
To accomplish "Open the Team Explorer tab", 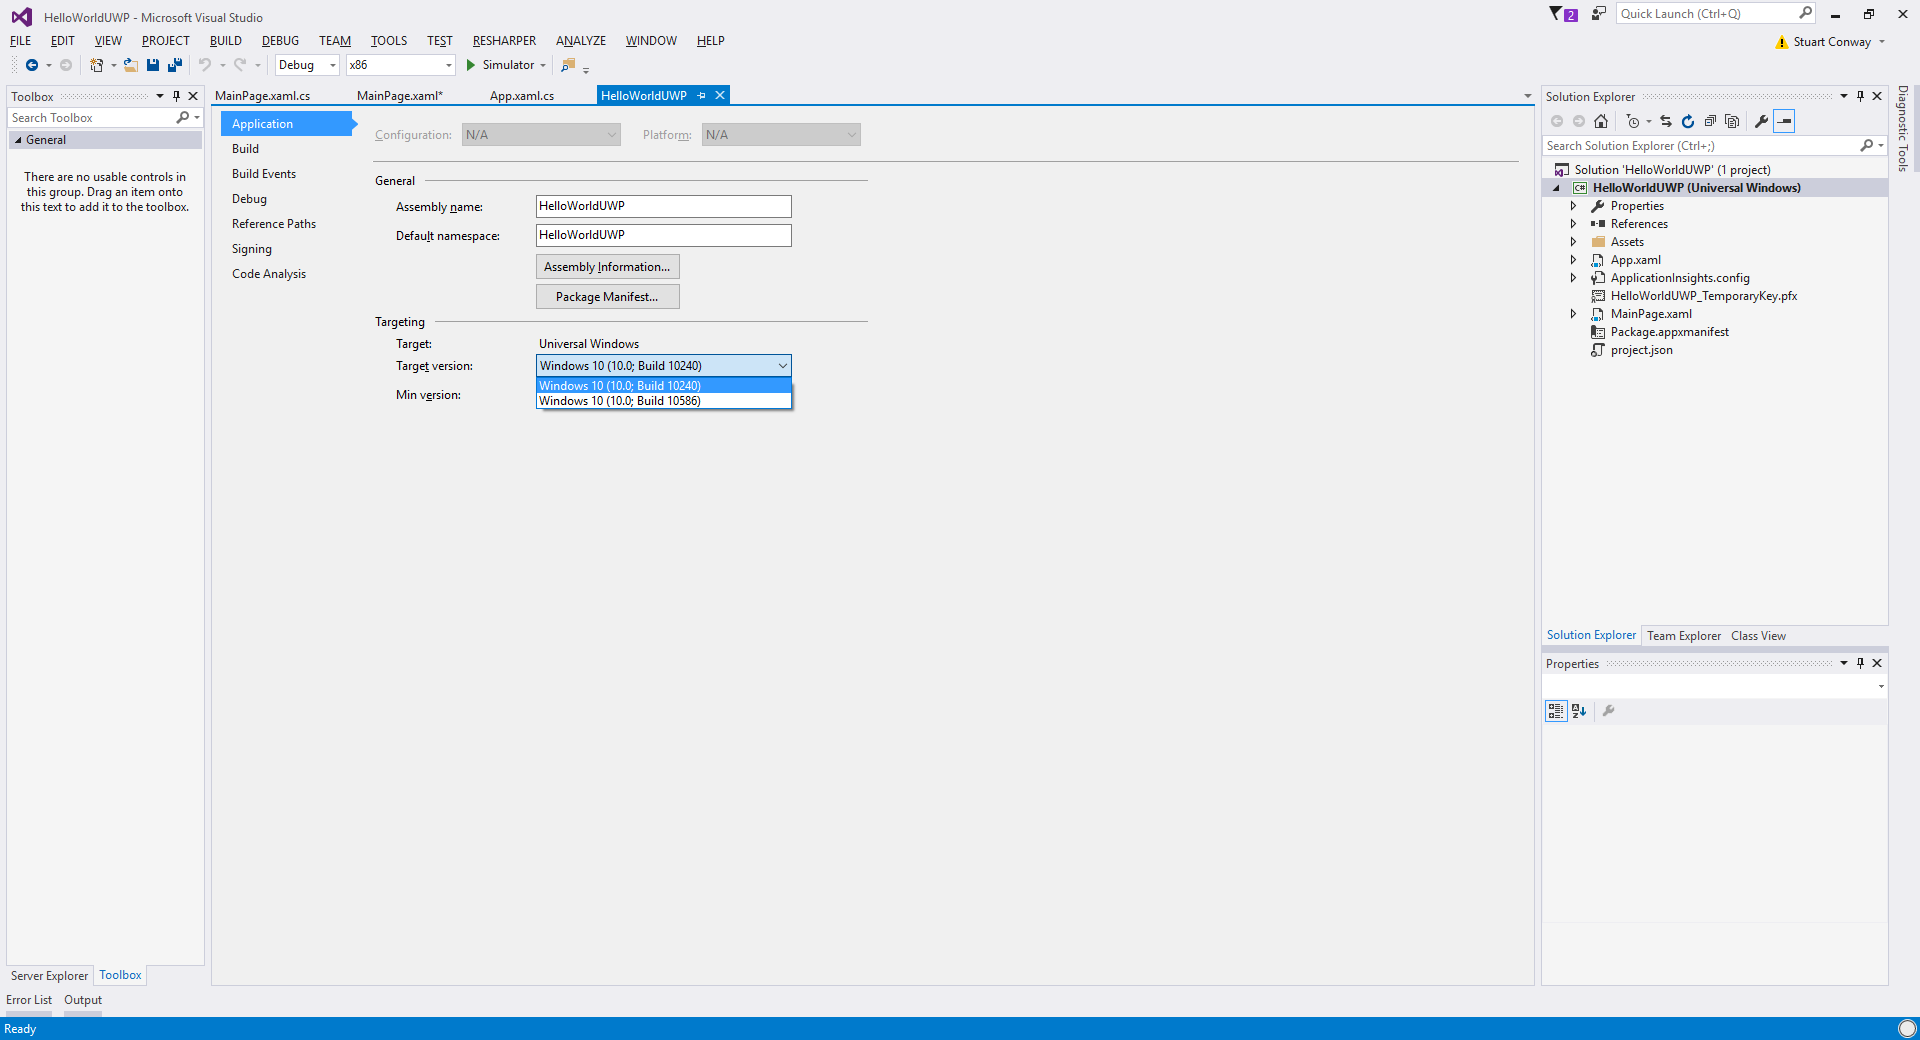I will 1684,636.
